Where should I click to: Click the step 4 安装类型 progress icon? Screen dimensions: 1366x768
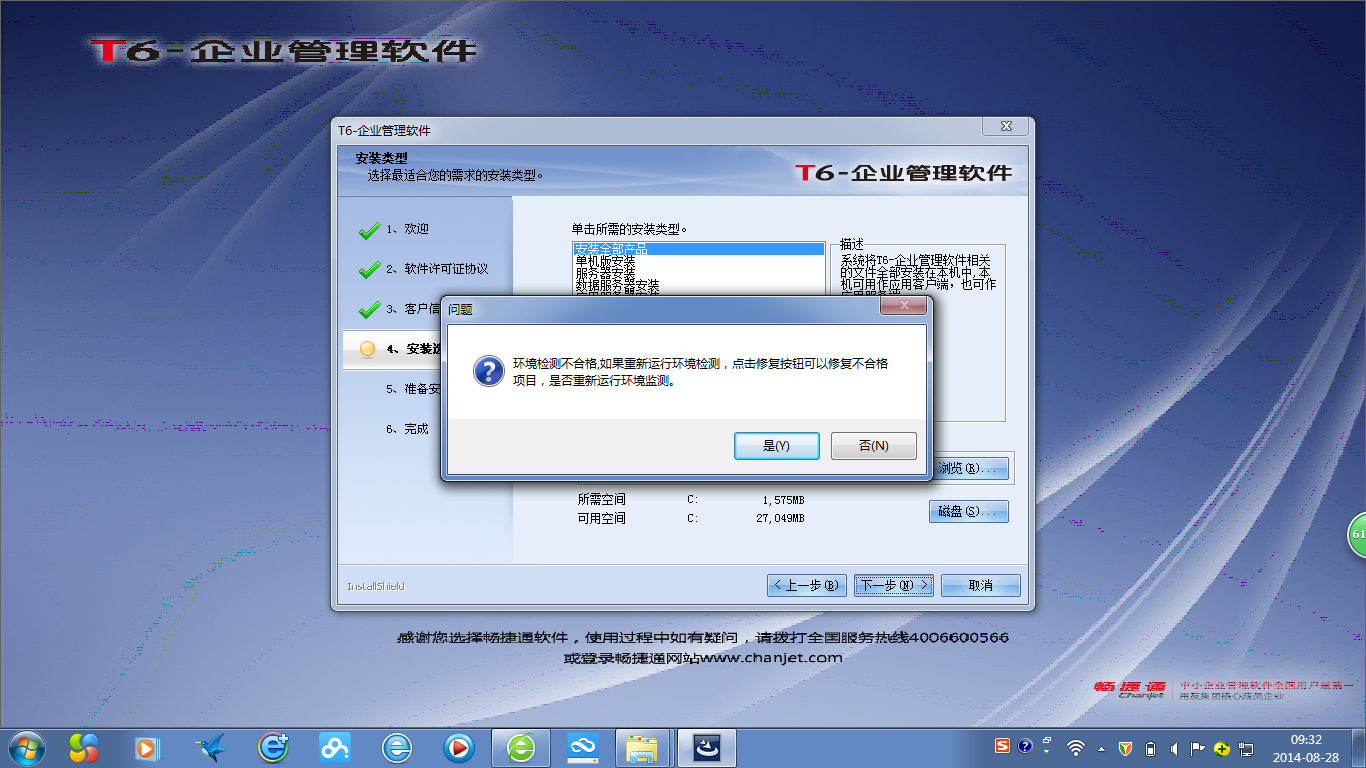[x=365, y=350]
